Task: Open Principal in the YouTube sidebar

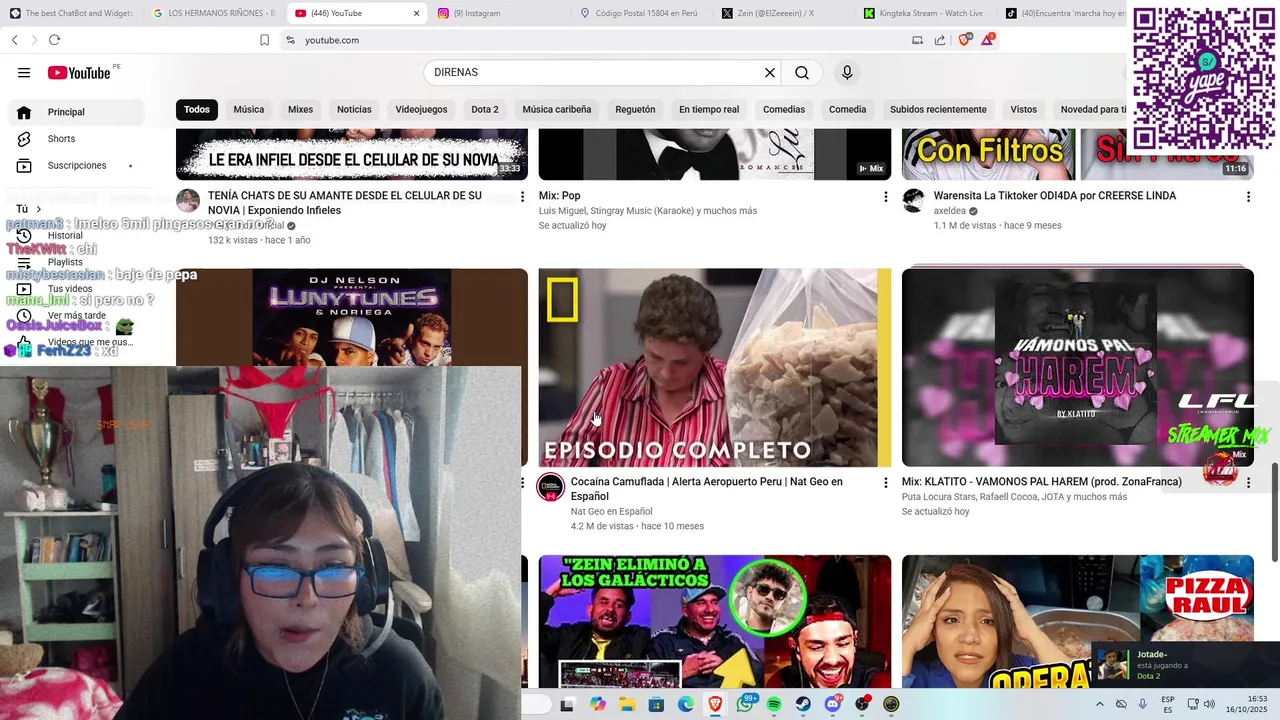Action: [x=76, y=112]
